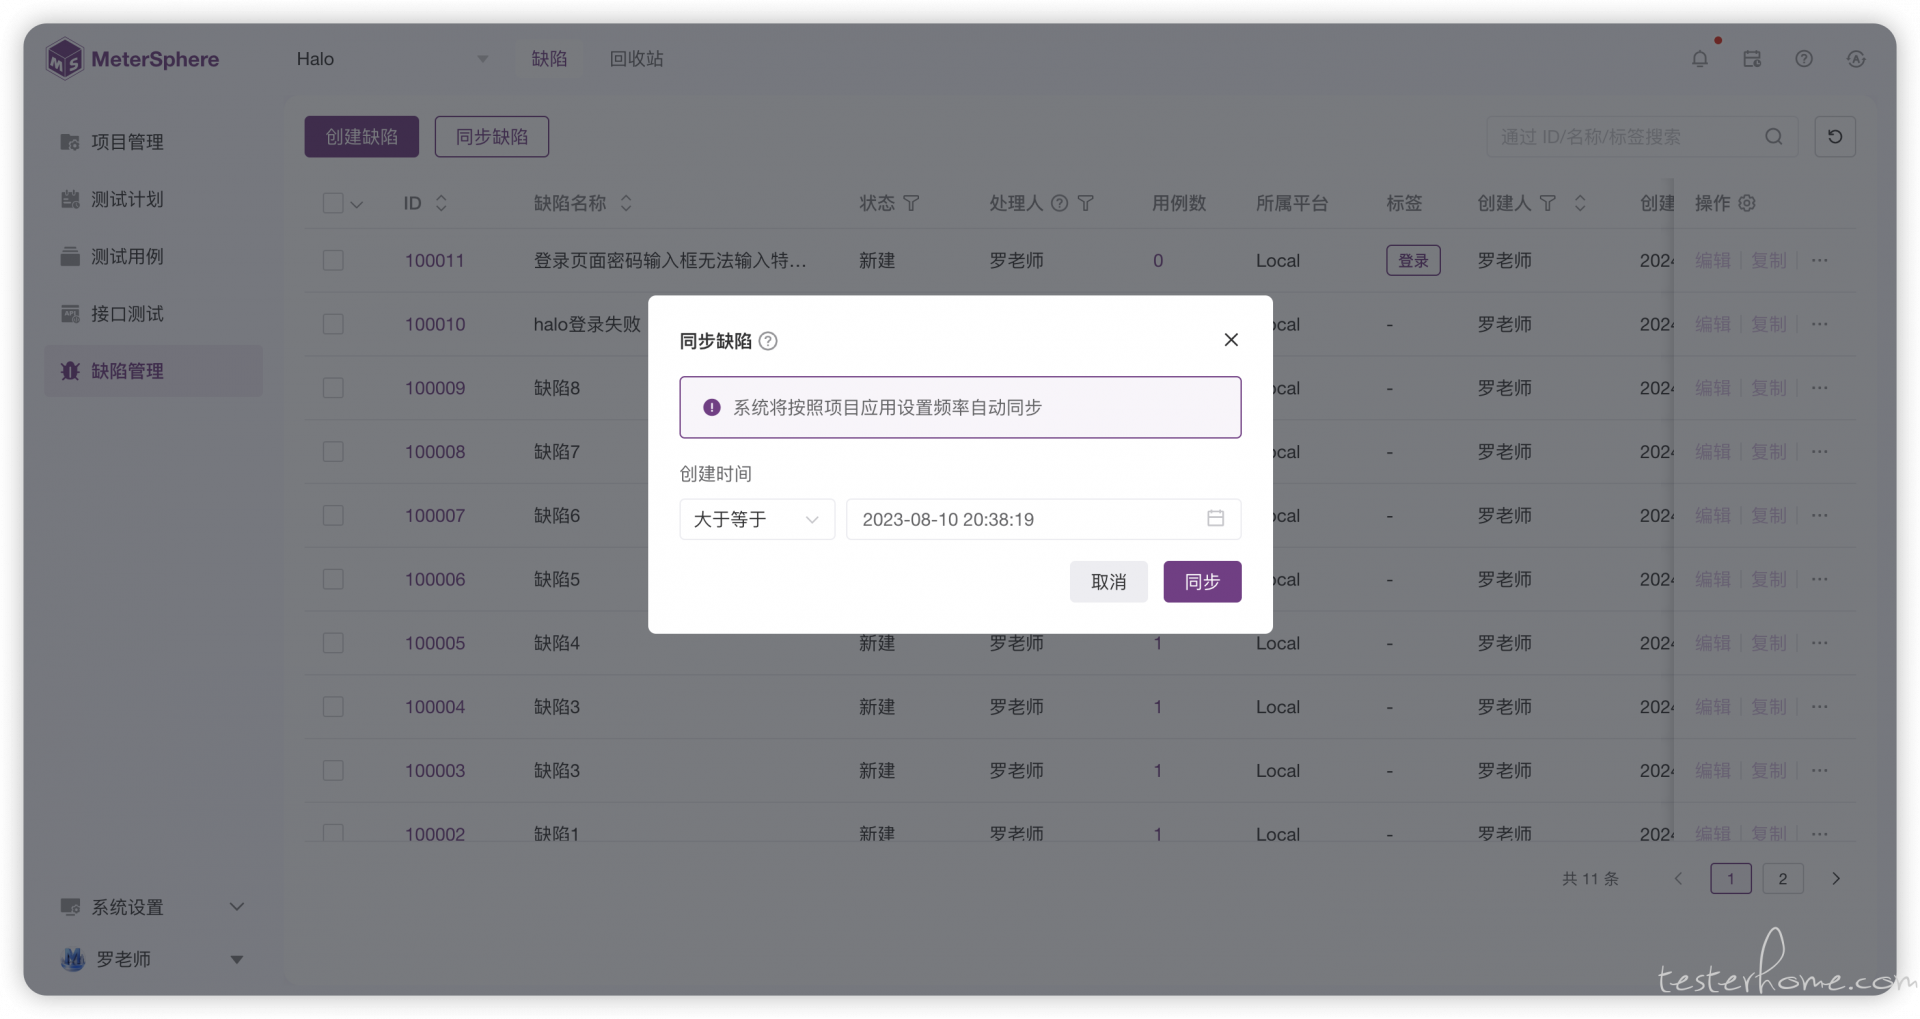Check the box for defect 100009
Image resolution: width=1920 pixels, height=1019 pixels.
pos(333,388)
